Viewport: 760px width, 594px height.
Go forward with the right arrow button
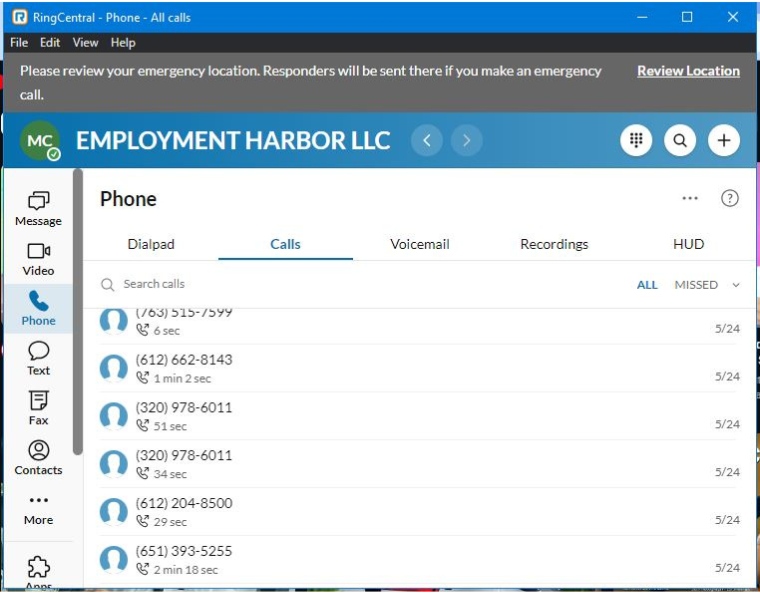466,141
